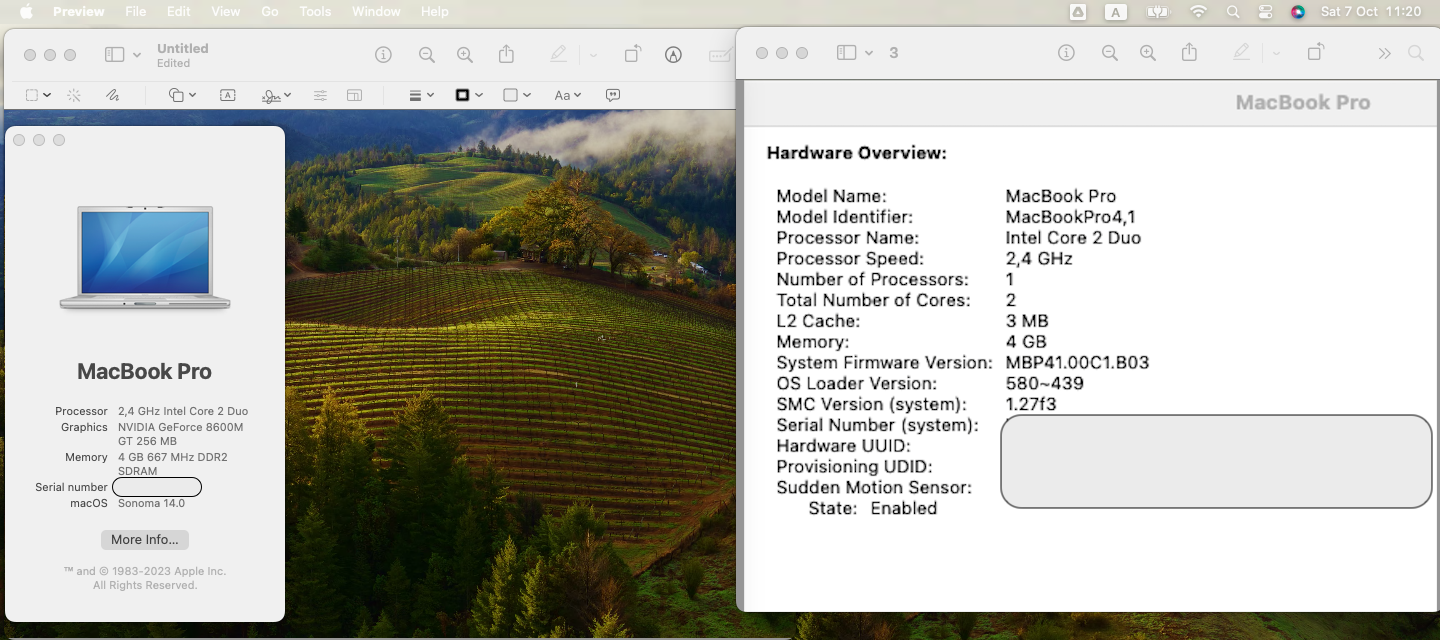Screen dimensions: 1440x640
Task: Open the Adjust Color sliders tool
Action: pos(320,95)
